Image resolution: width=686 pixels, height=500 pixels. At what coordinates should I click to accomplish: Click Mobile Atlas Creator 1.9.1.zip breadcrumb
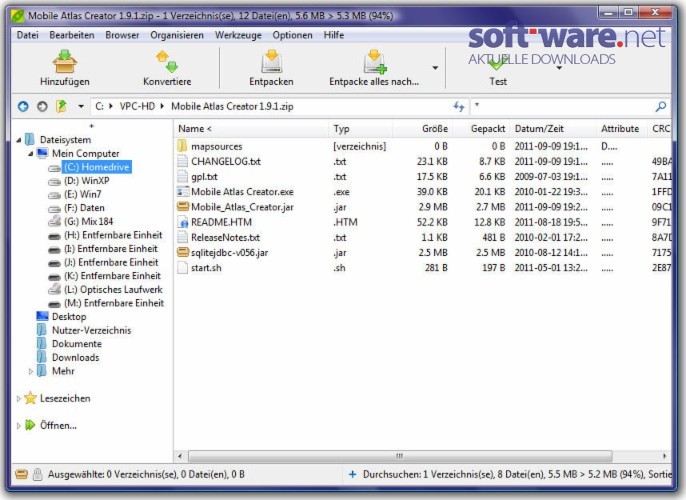232,106
